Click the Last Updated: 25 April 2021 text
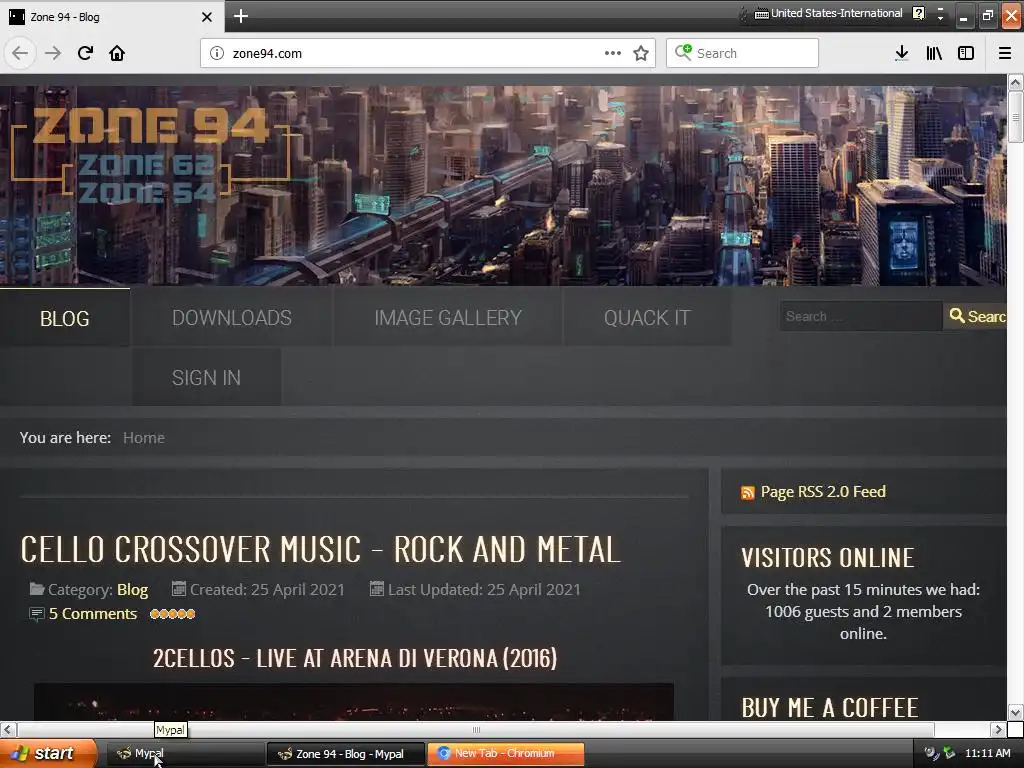Image resolution: width=1024 pixels, height=768 pixels. pos(484,590)
